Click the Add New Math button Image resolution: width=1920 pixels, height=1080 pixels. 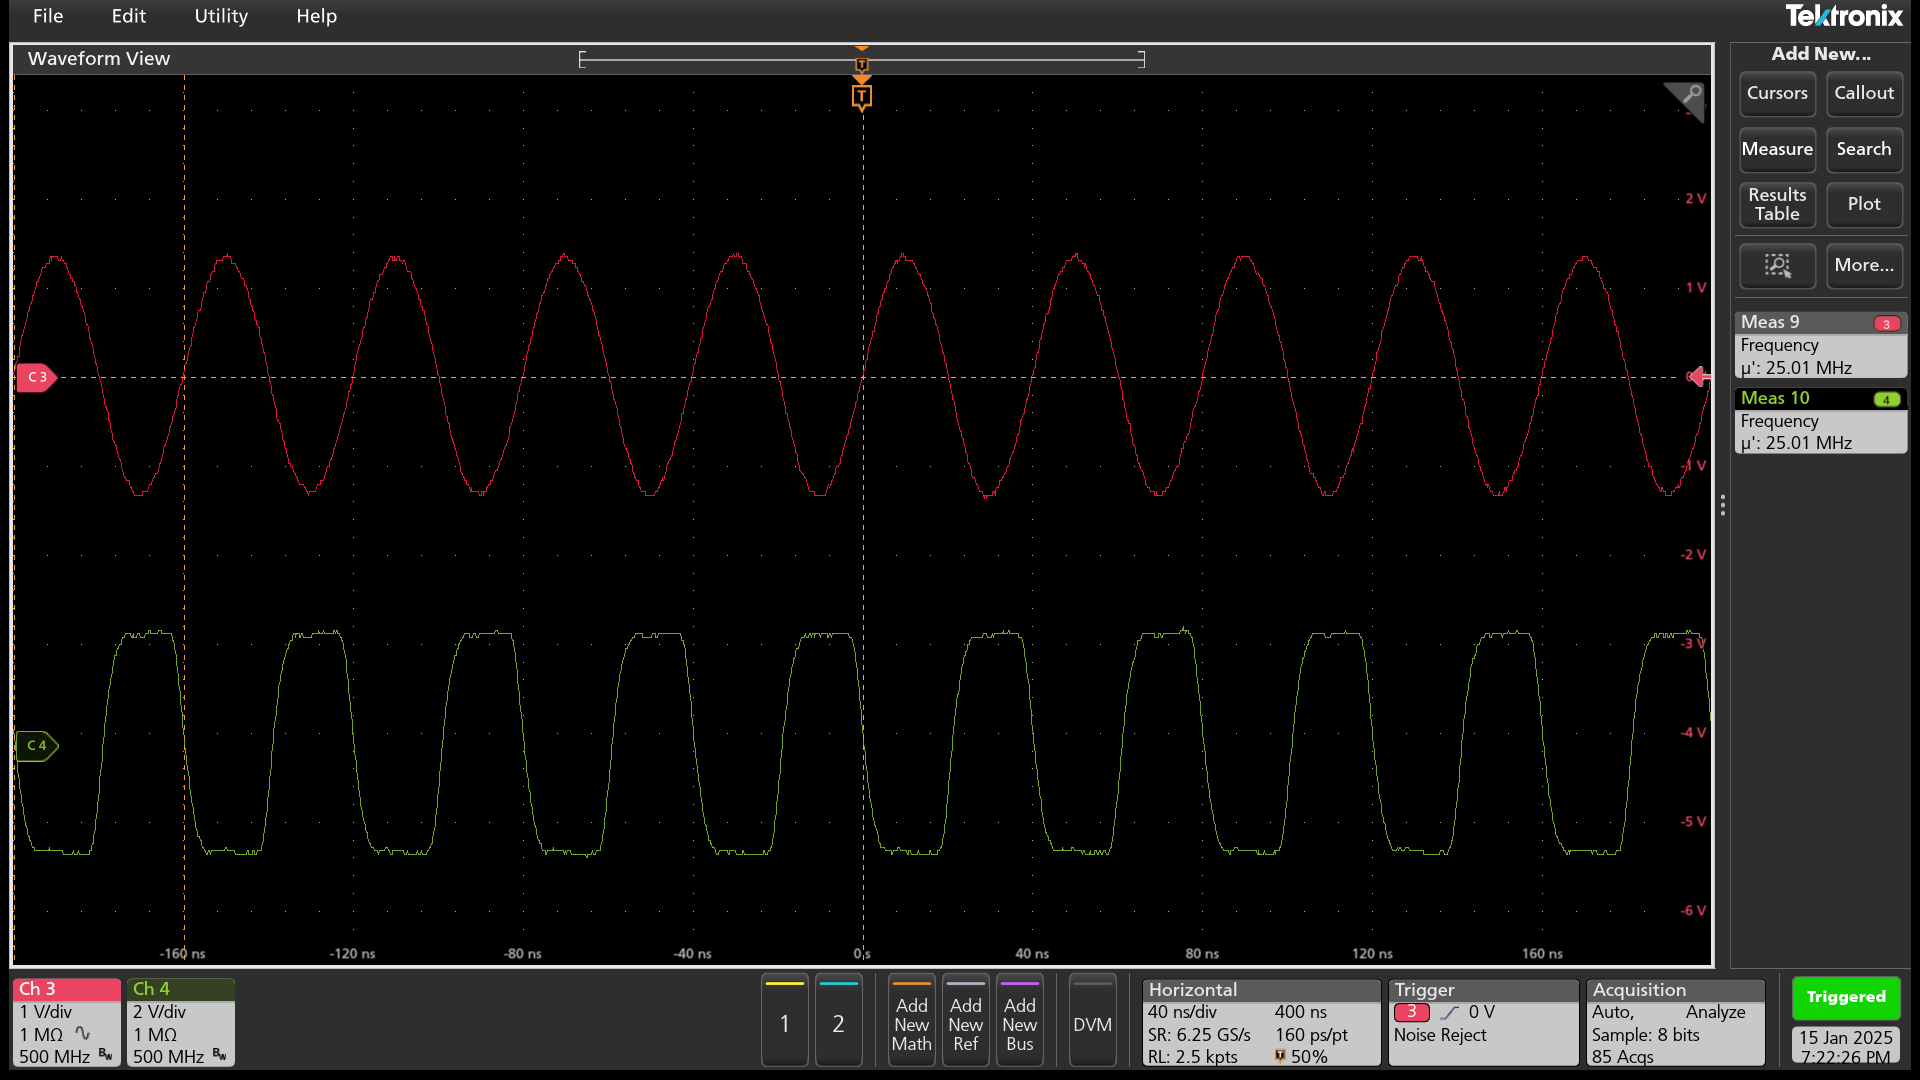[x=911, y=1022]
